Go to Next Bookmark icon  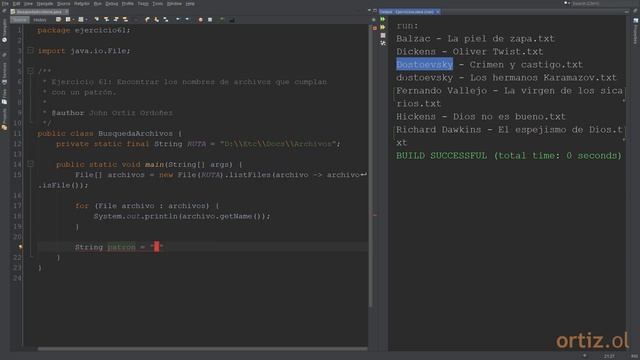point(156,19)
